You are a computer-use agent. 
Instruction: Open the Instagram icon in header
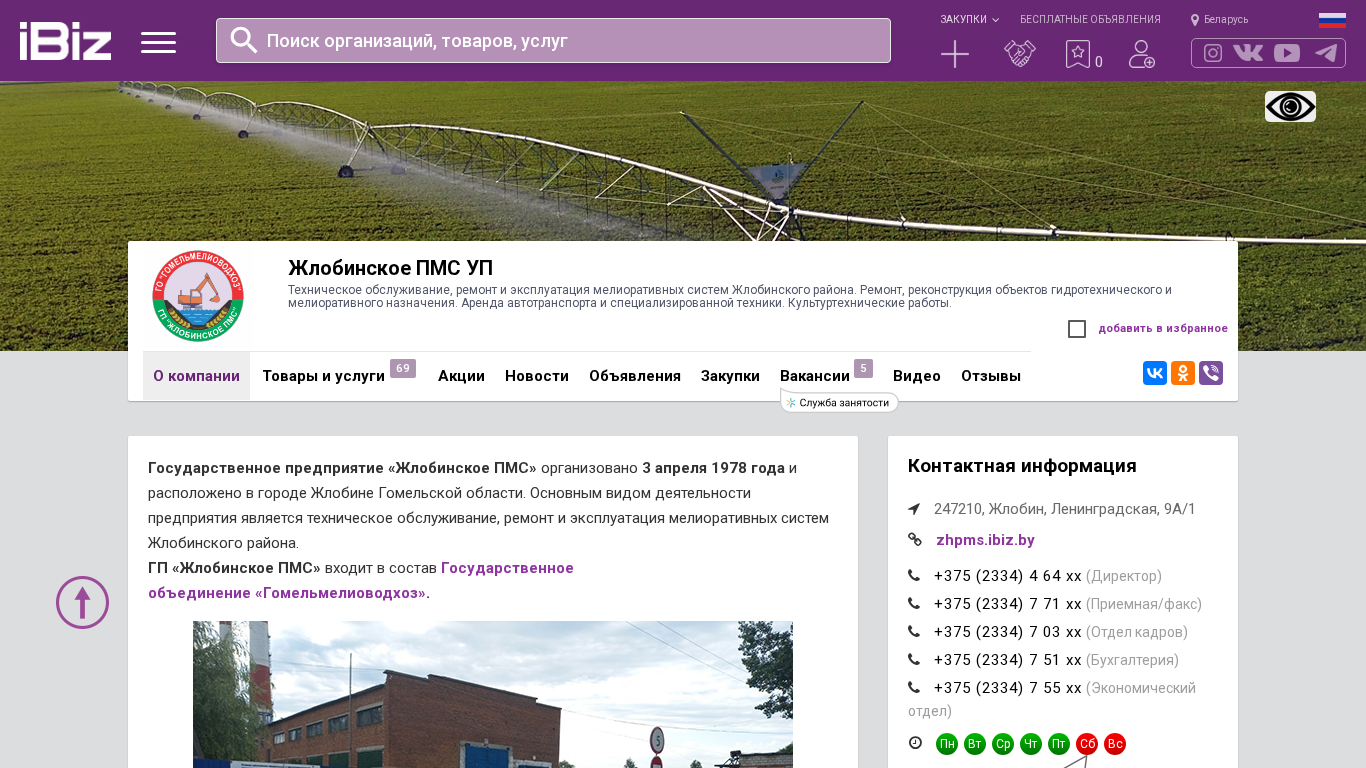point(1213,53)
